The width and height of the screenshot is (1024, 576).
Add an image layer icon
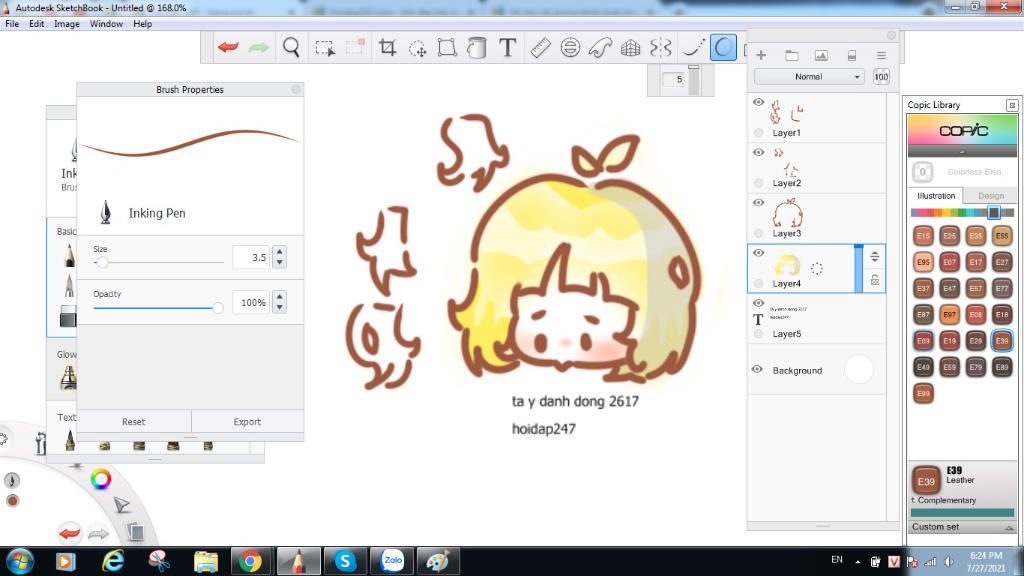(x=821, y=56)
